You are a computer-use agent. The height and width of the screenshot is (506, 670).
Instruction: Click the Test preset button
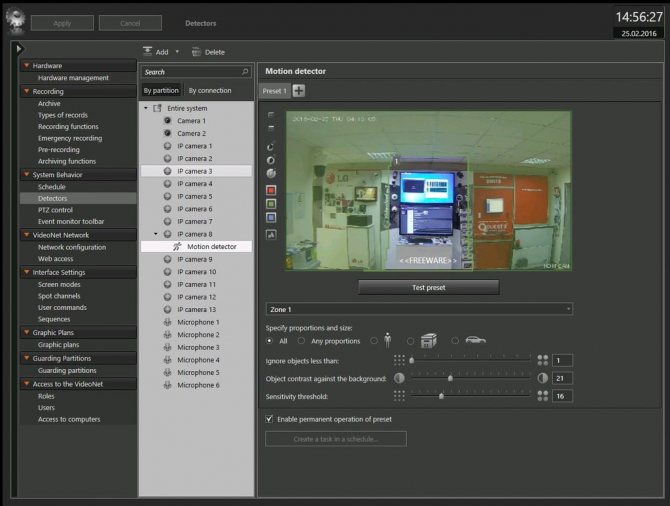[x=429, y=288]
